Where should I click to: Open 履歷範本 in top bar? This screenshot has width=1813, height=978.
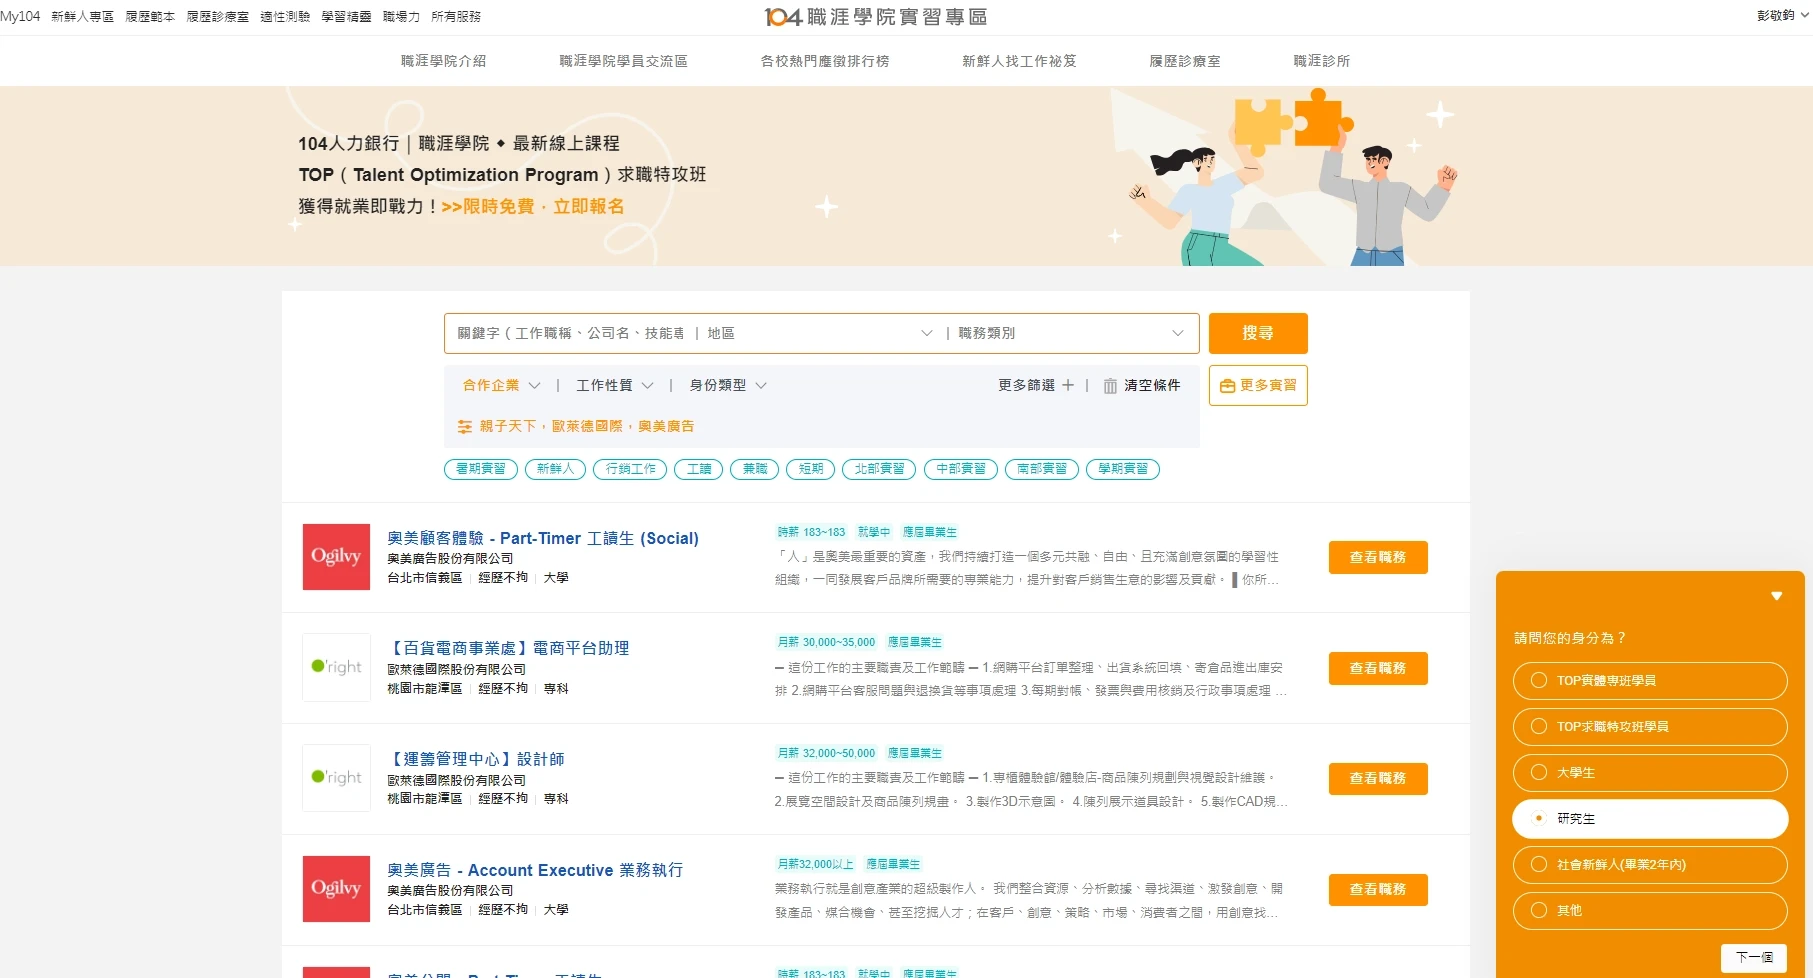coord(150,17)
